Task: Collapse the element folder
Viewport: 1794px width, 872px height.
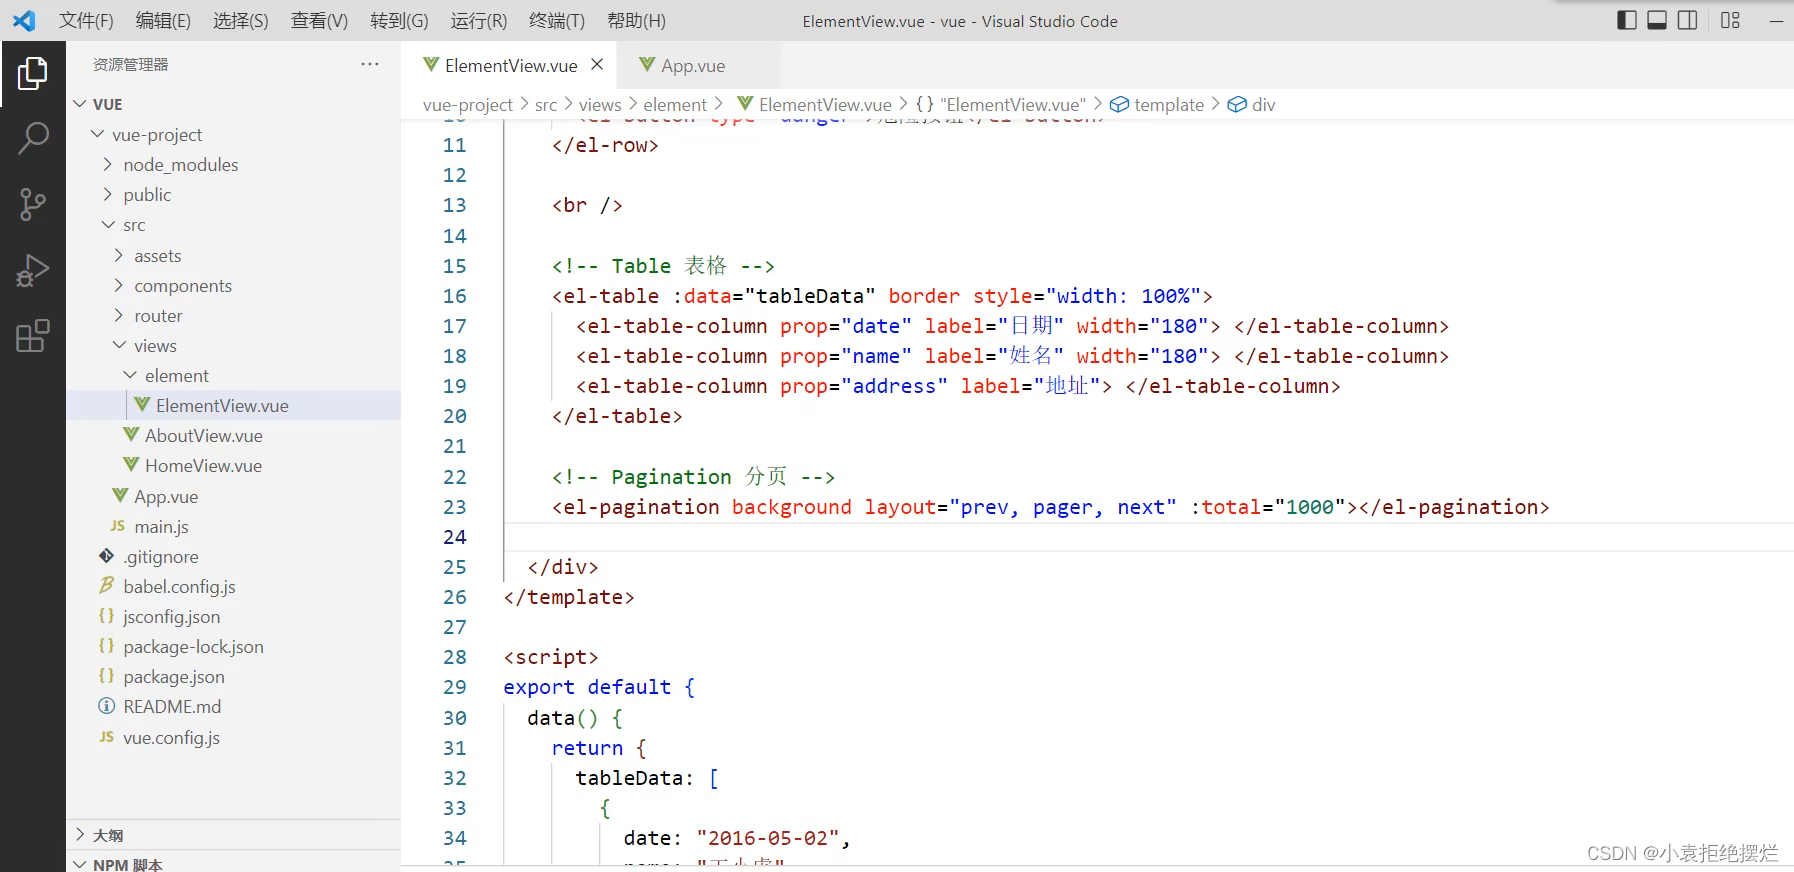Action: pyautogui.click(x=130, y=375)
